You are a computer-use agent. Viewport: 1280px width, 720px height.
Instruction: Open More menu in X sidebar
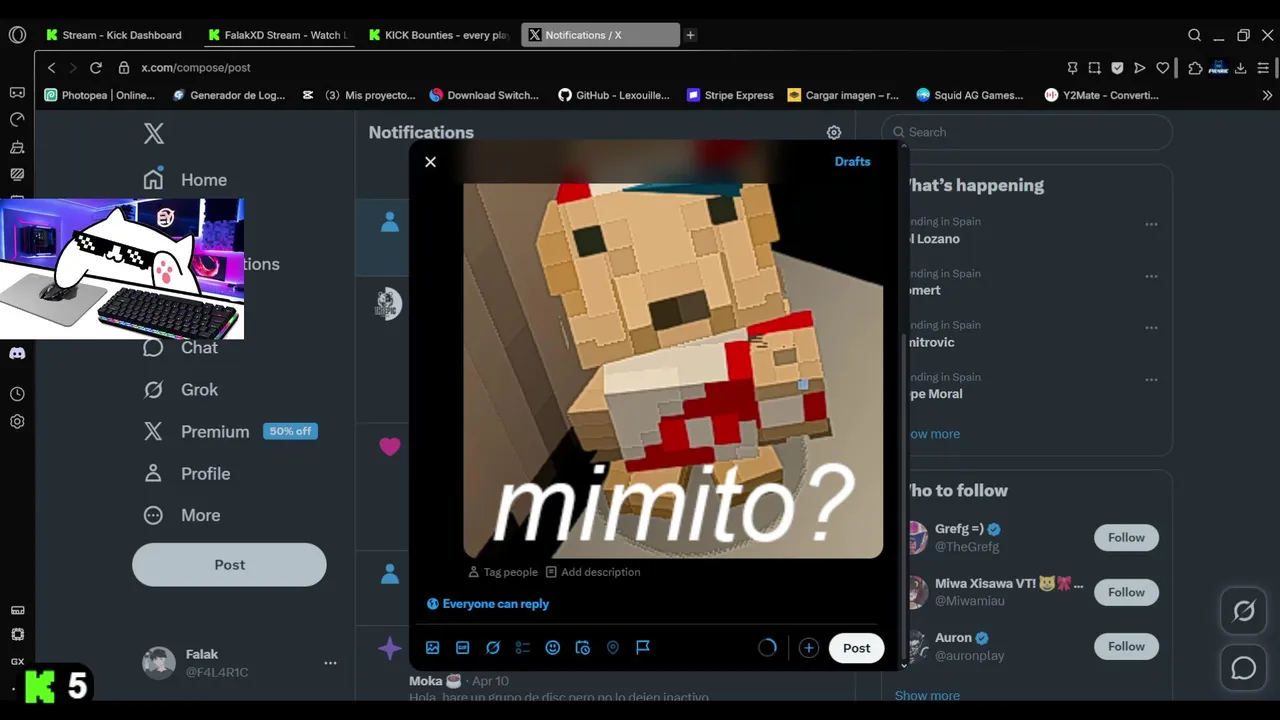click(x=182, y=516)
